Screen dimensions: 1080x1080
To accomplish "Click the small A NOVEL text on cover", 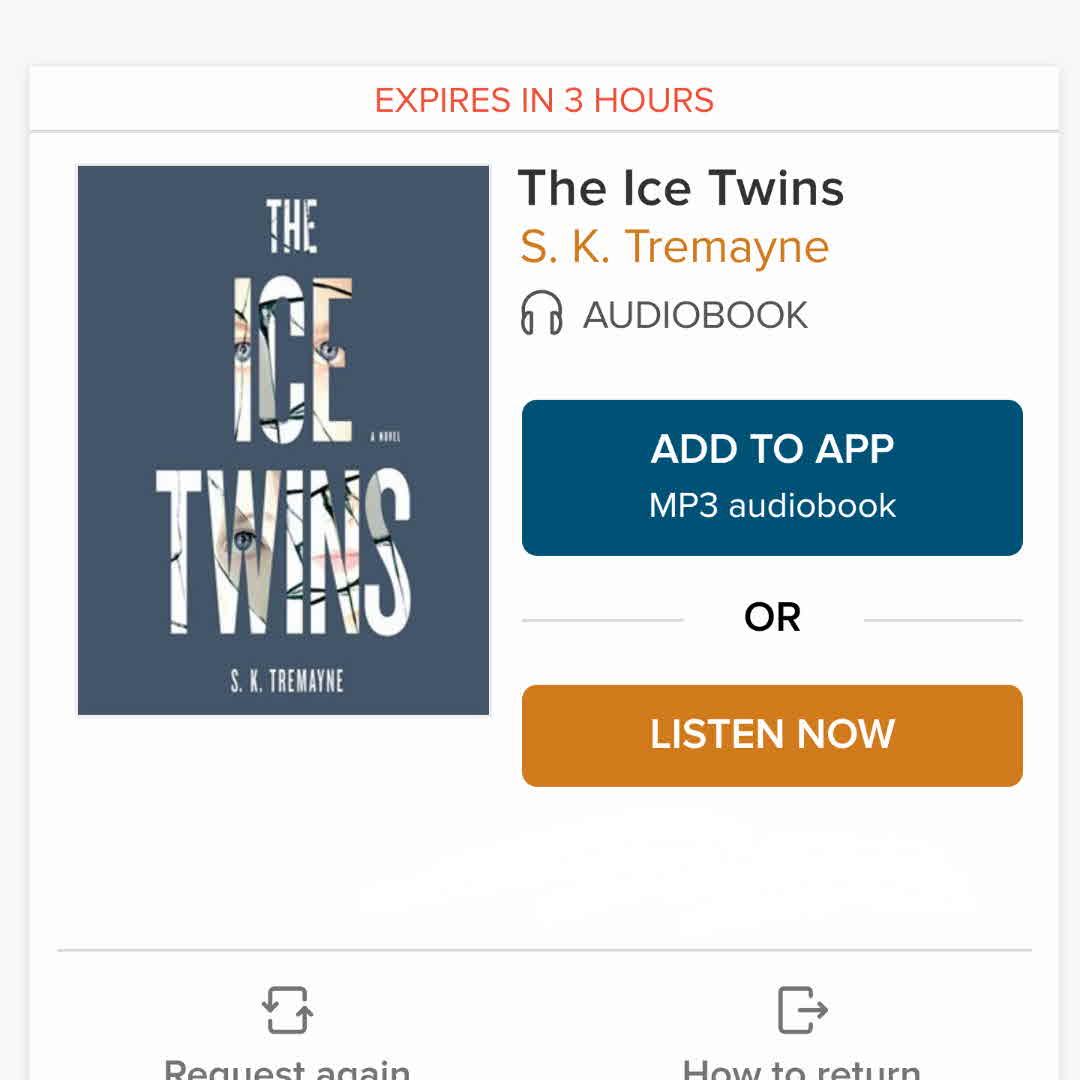I will pos(386,437).
